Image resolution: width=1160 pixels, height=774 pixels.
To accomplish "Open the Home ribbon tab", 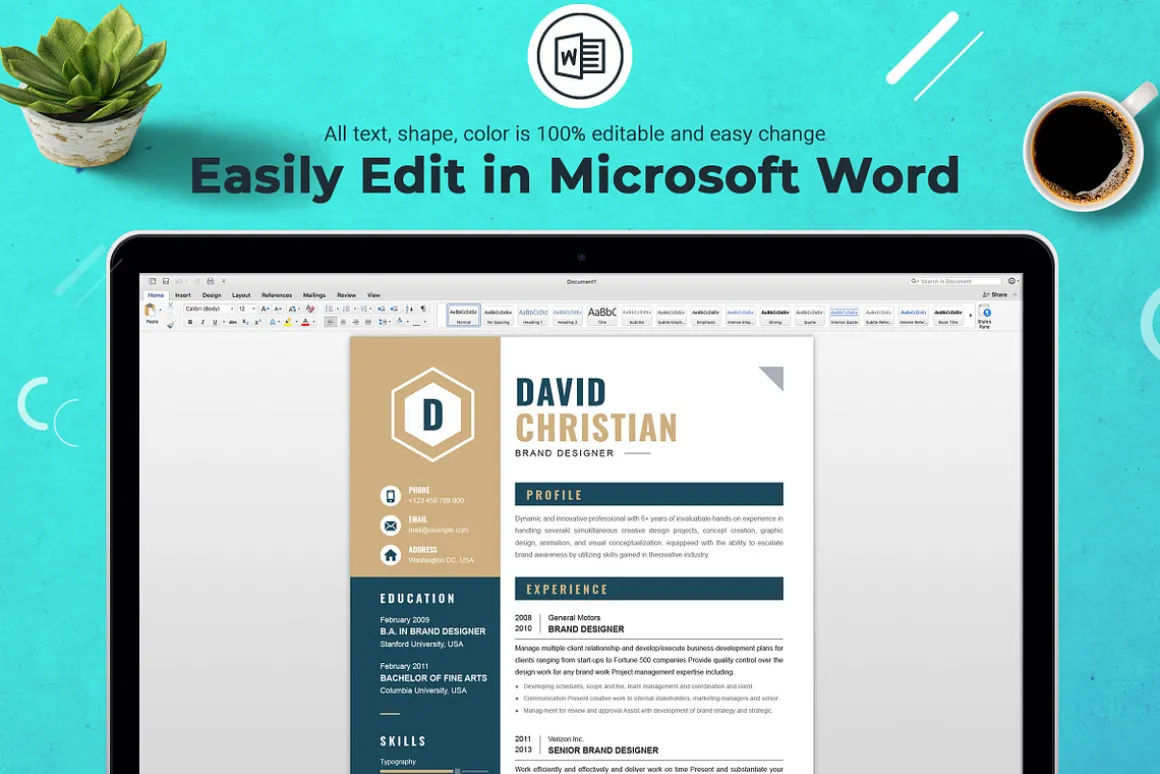I will pos(156,295).
